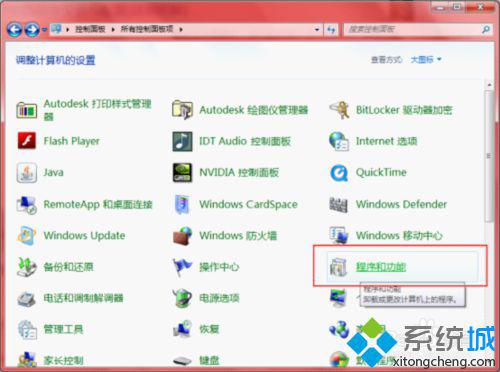
Task: Click the 键盘 keyboard icon
Action: click(182, 361)
